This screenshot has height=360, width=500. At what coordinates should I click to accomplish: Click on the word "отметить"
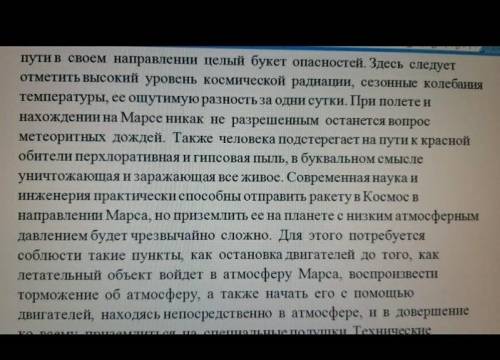[x=50, y=78]
